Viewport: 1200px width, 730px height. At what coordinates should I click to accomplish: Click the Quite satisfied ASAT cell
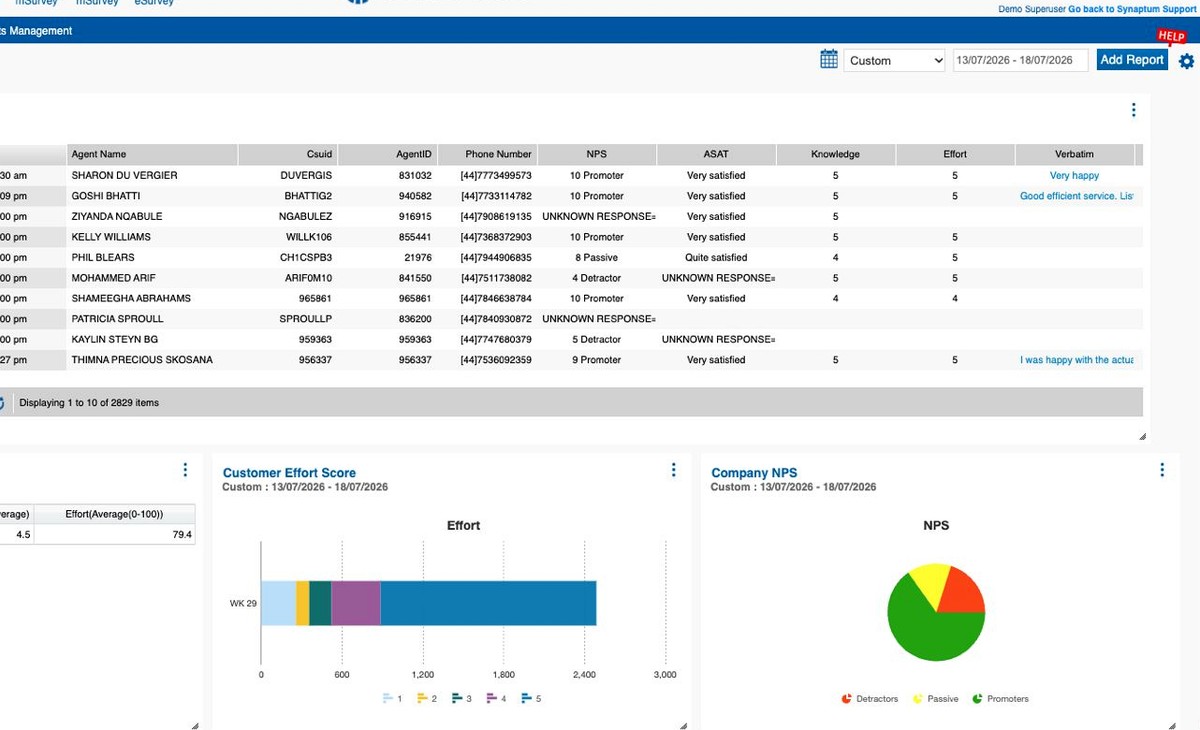click(x=716, y=257)
